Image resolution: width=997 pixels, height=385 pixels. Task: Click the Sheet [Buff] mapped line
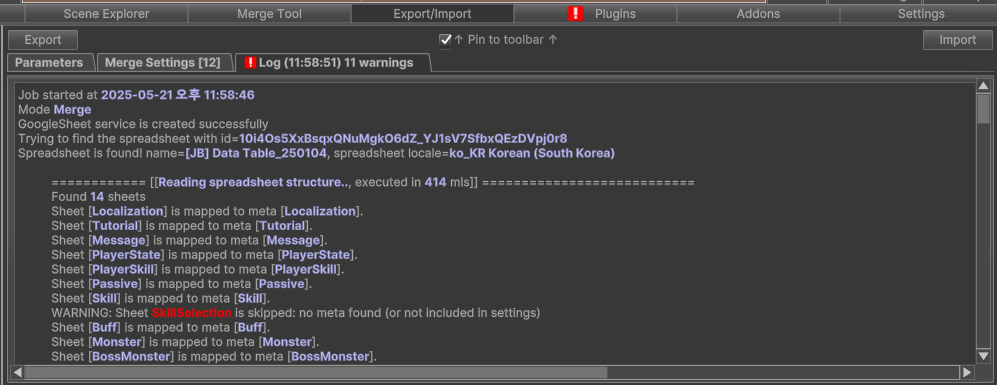click(161, 328)
